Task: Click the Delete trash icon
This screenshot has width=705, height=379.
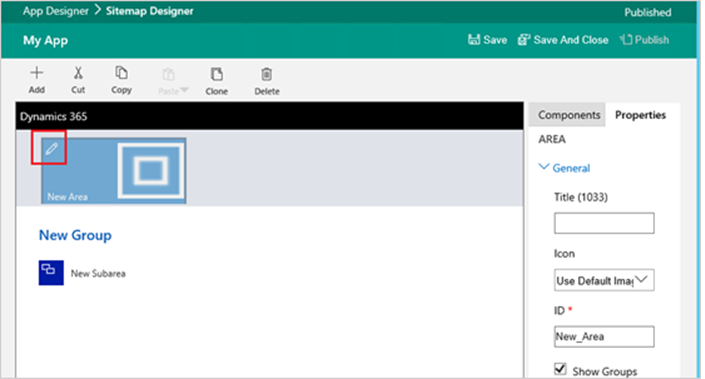Action: coord(267,74)
